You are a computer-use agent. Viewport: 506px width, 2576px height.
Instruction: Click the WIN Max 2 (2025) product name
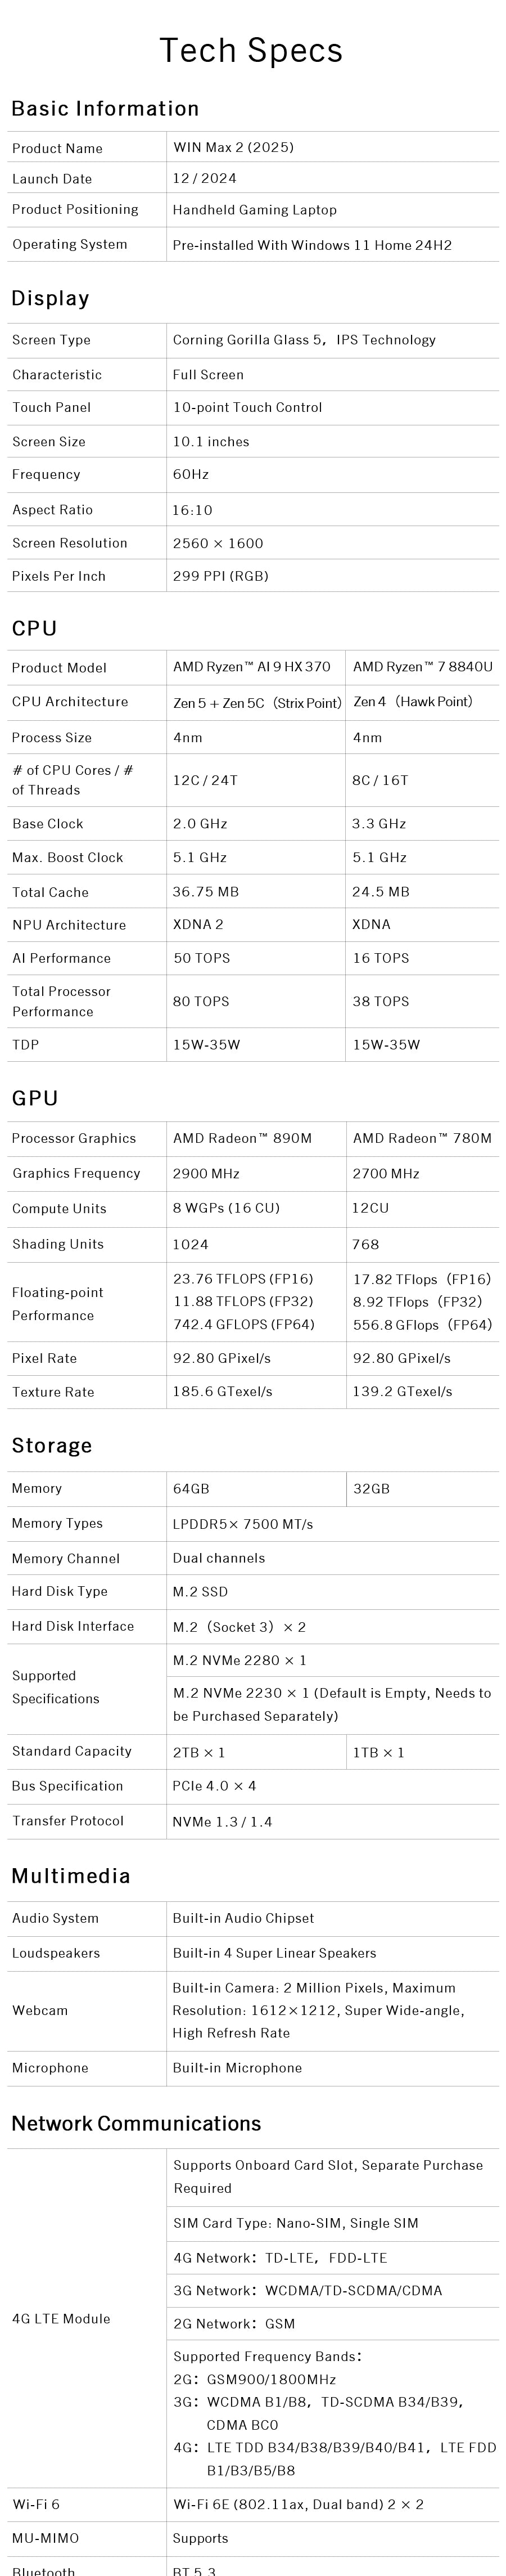coord(233,147)
